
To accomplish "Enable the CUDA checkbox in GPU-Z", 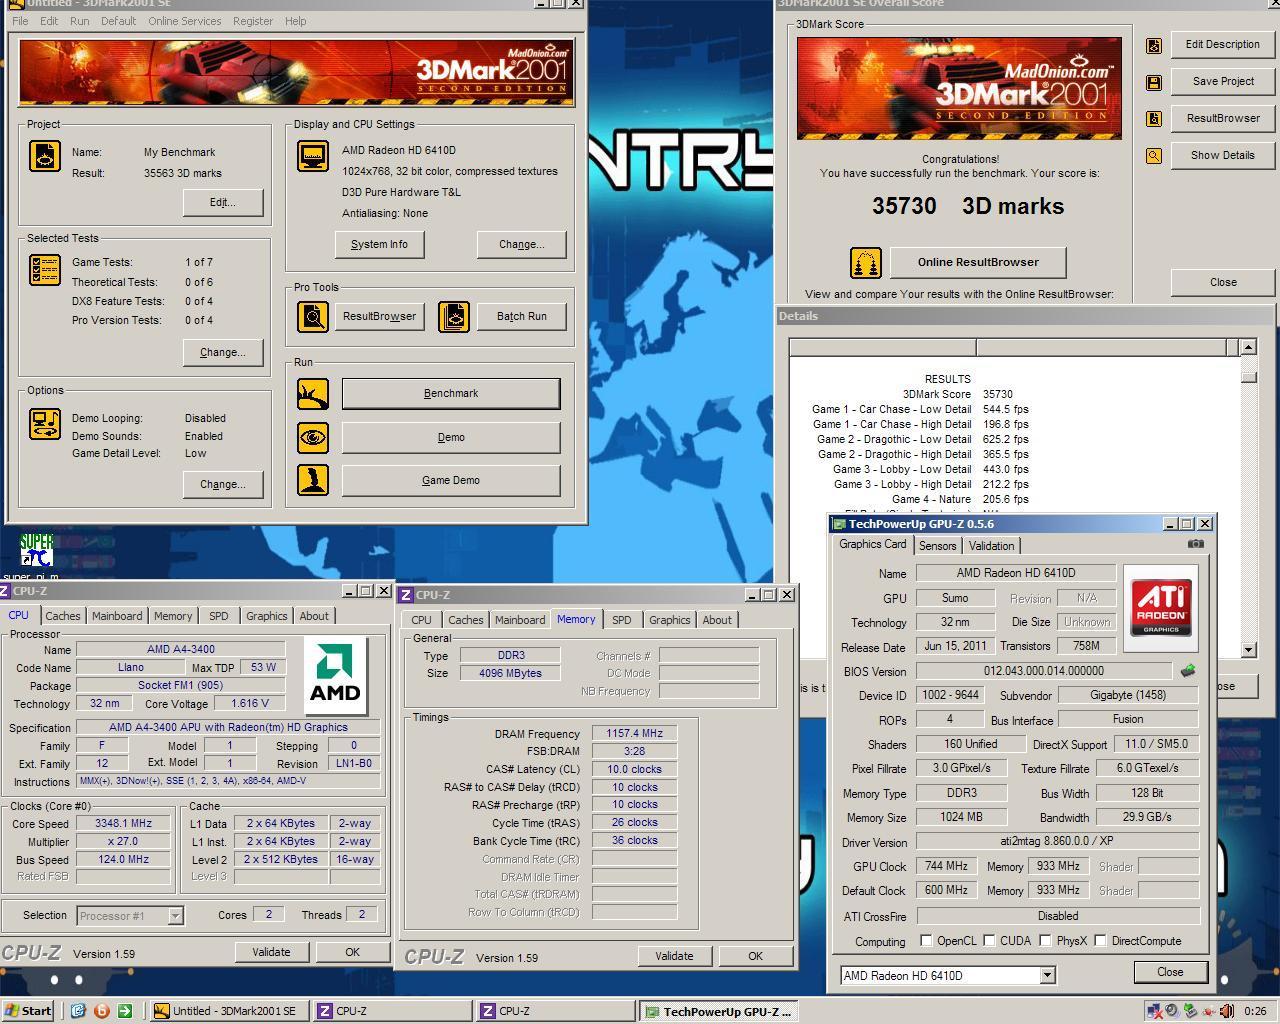I will click(989, 941).
